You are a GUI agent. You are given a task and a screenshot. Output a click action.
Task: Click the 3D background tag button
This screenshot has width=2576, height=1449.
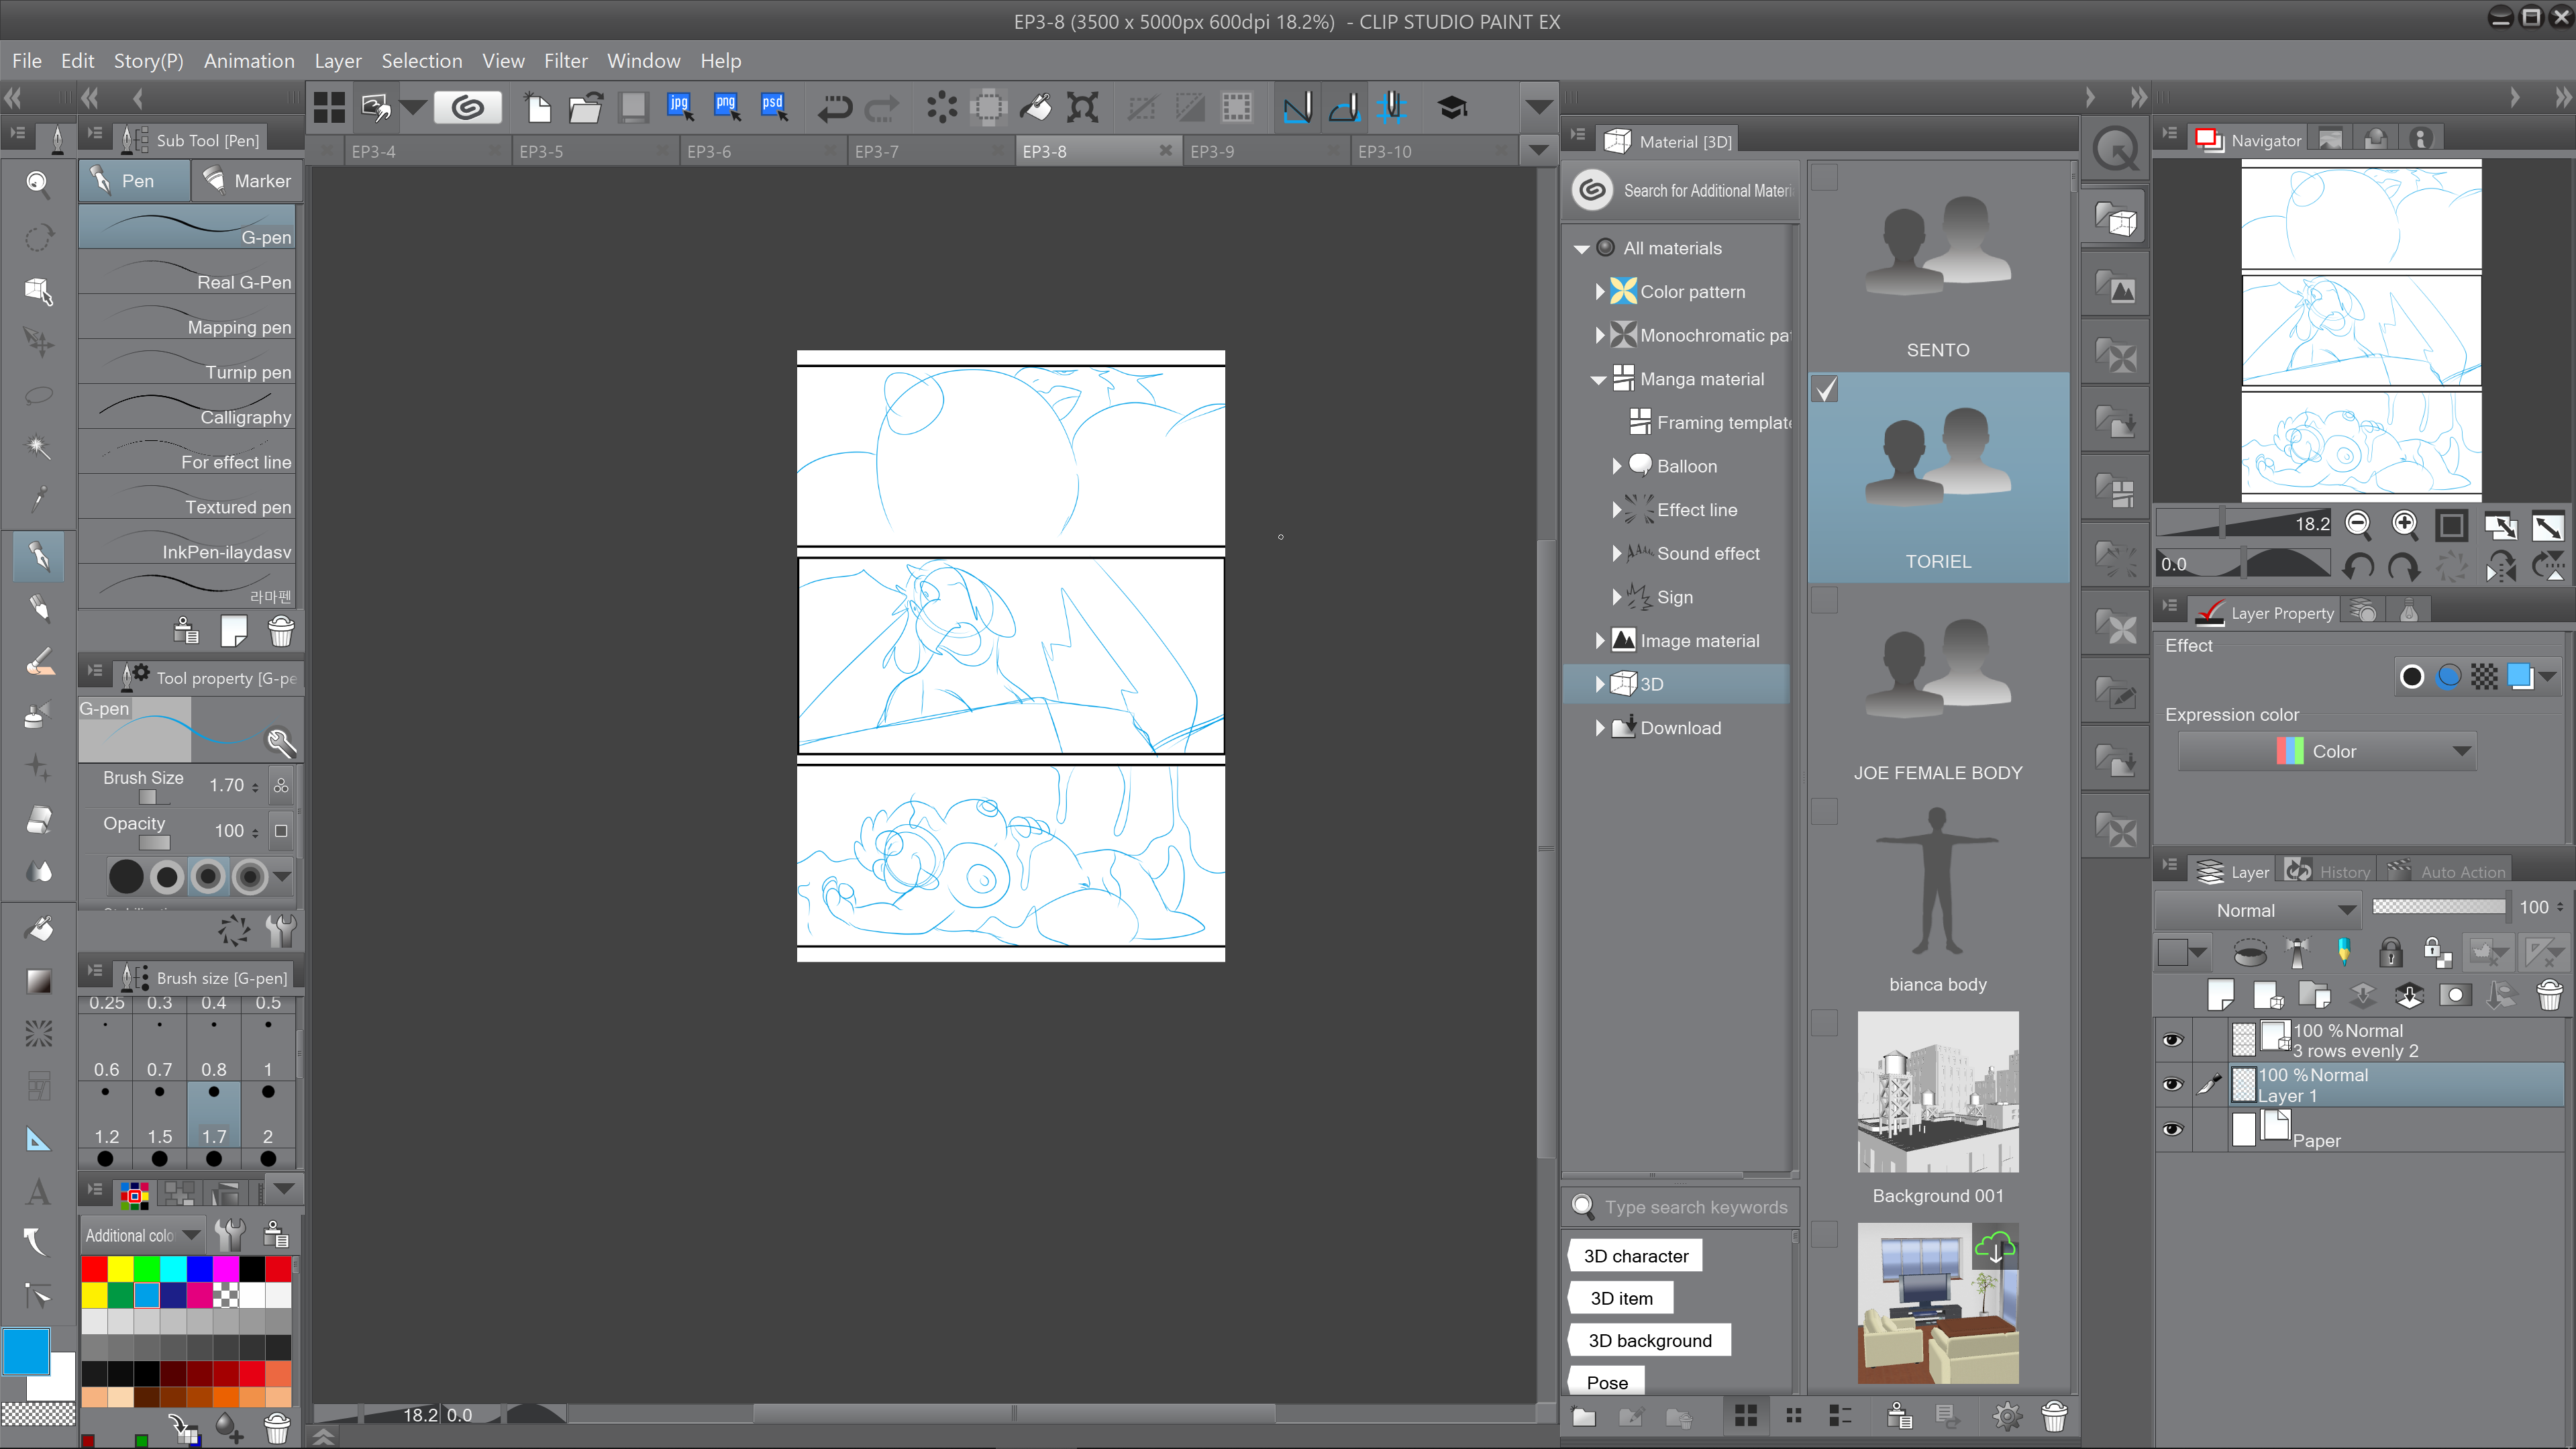[1649, 1340]
